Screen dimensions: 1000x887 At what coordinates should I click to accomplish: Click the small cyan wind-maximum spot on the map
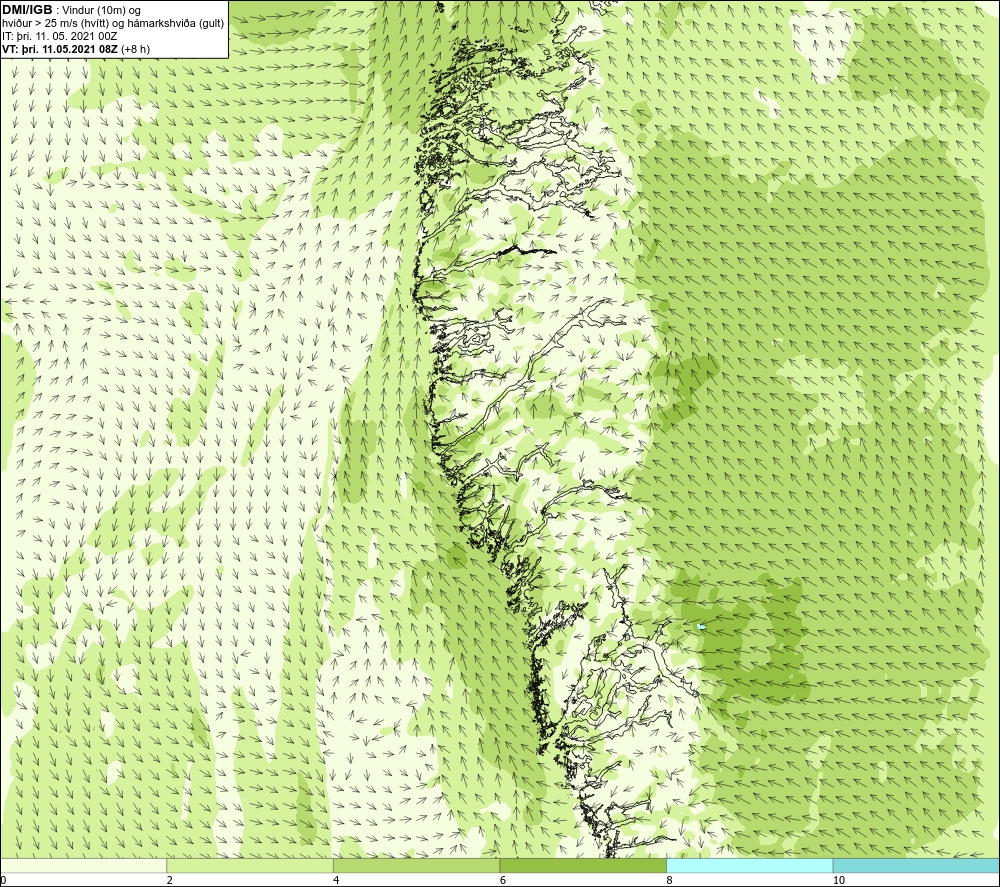(702, 627)
